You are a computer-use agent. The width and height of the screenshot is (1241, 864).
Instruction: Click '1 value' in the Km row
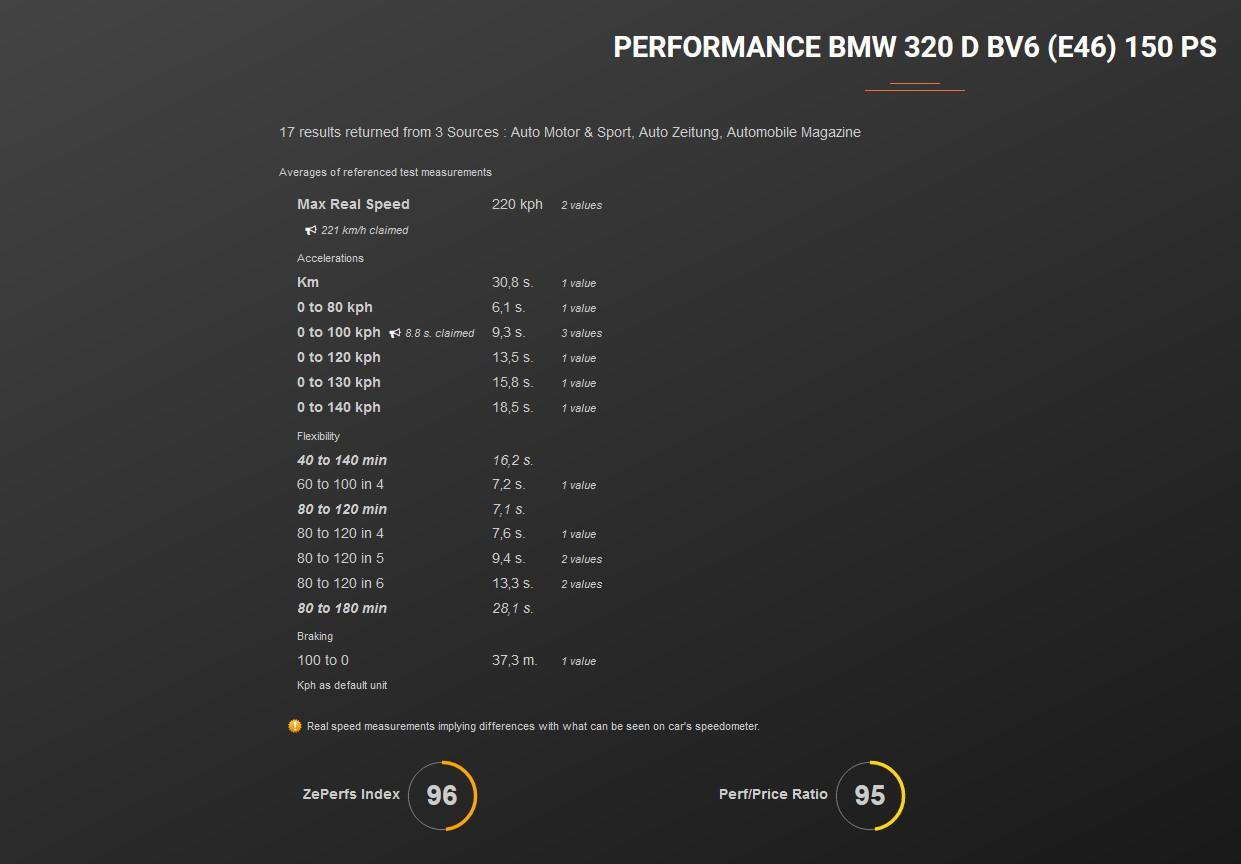(578, 283)
